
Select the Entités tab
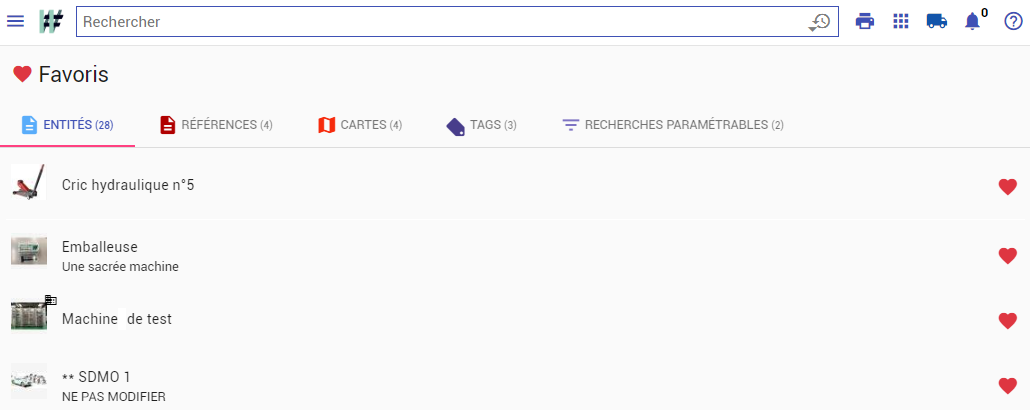click(x=68, y=125)
